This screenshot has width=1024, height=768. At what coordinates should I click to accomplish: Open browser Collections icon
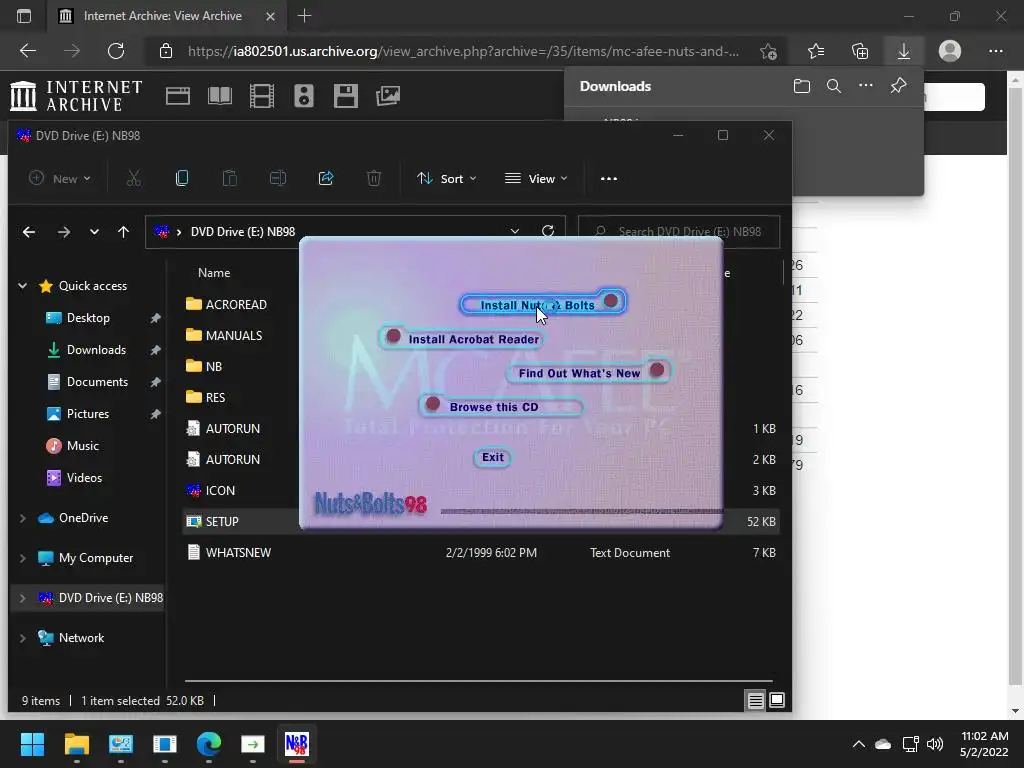pyautogui.click(x=860, y=51)
